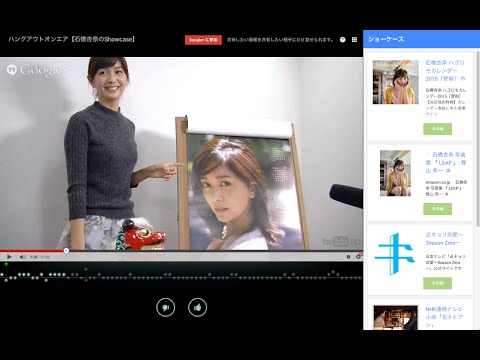Open the blue logo thumbnail for Season Zero

click(395, 254)
